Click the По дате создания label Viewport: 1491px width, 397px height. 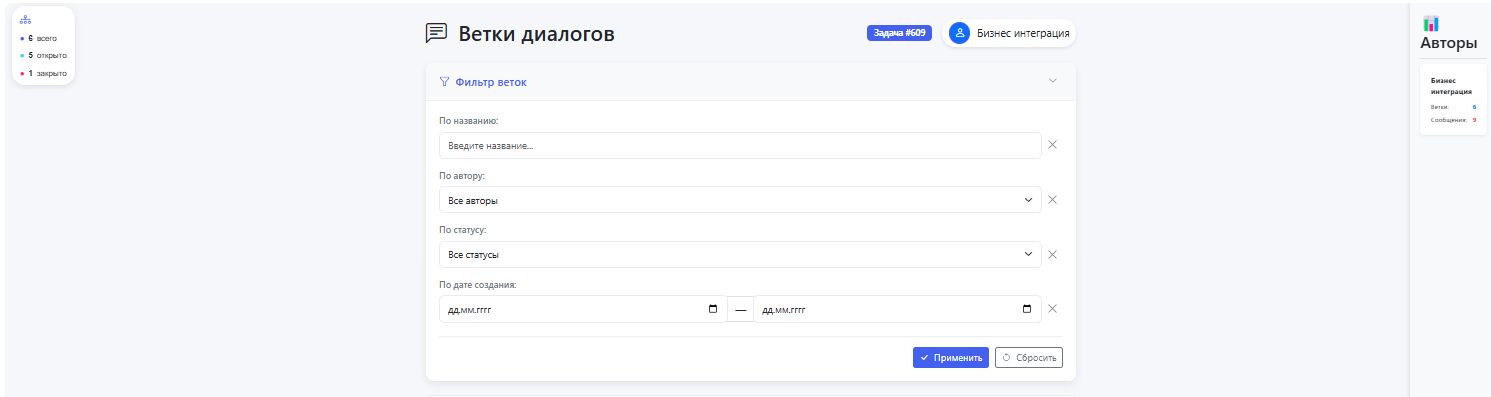[x=478, y=284]
